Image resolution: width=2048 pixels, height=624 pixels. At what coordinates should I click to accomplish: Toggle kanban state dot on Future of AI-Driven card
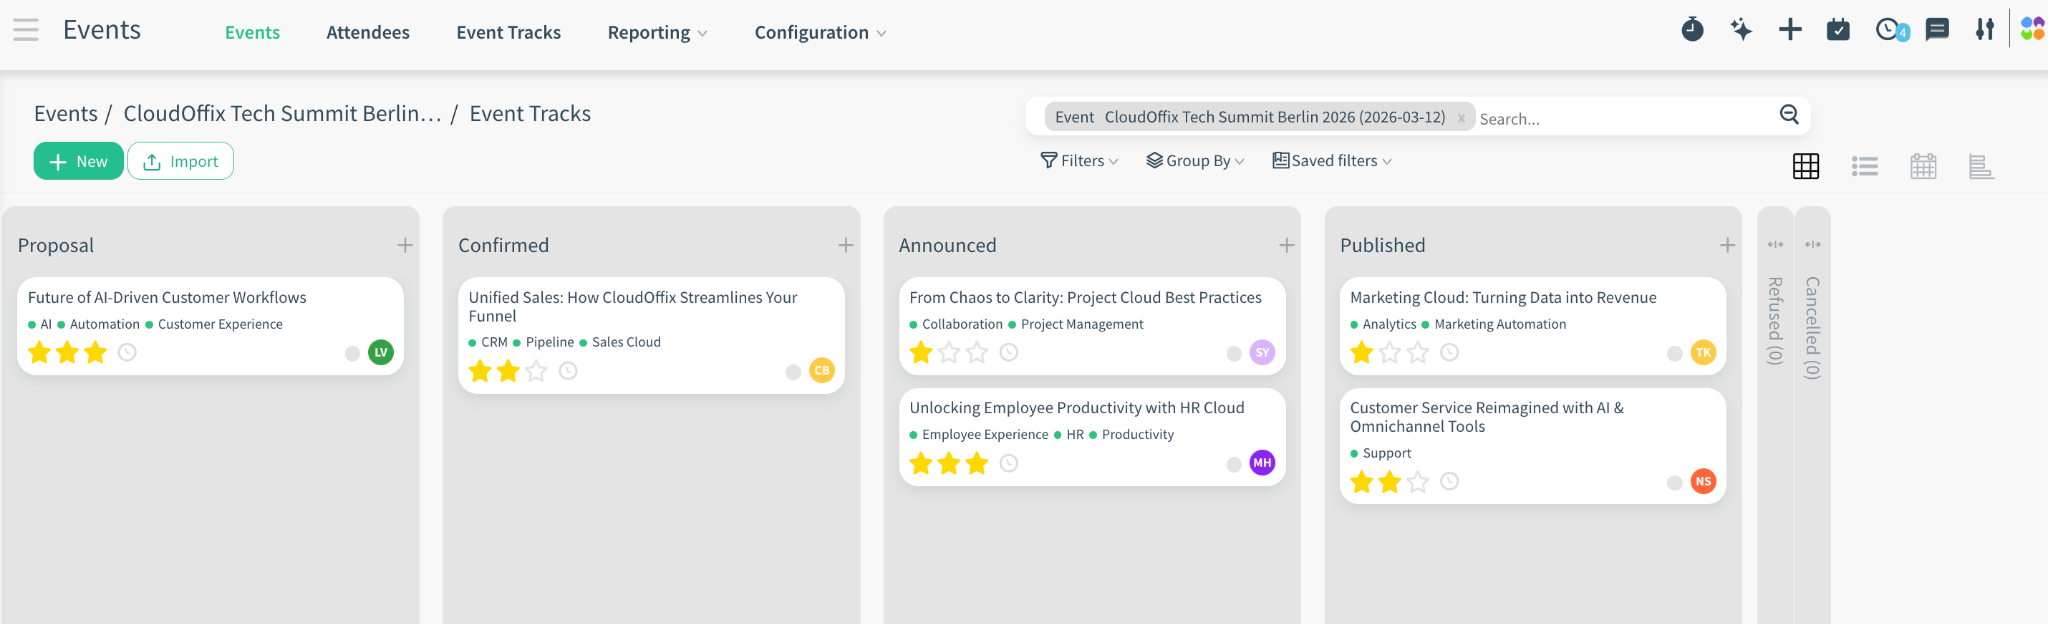[352, 353]
